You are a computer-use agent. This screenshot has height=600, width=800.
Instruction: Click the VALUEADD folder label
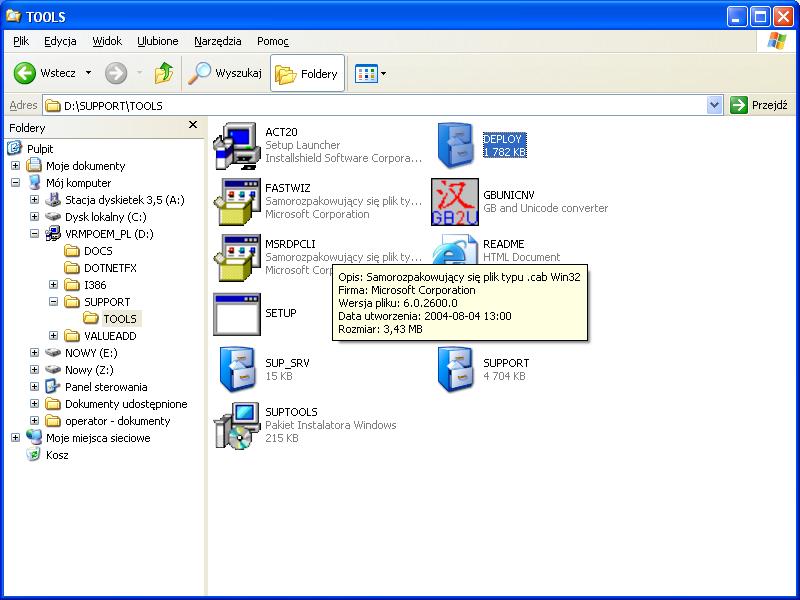(110, 336)
